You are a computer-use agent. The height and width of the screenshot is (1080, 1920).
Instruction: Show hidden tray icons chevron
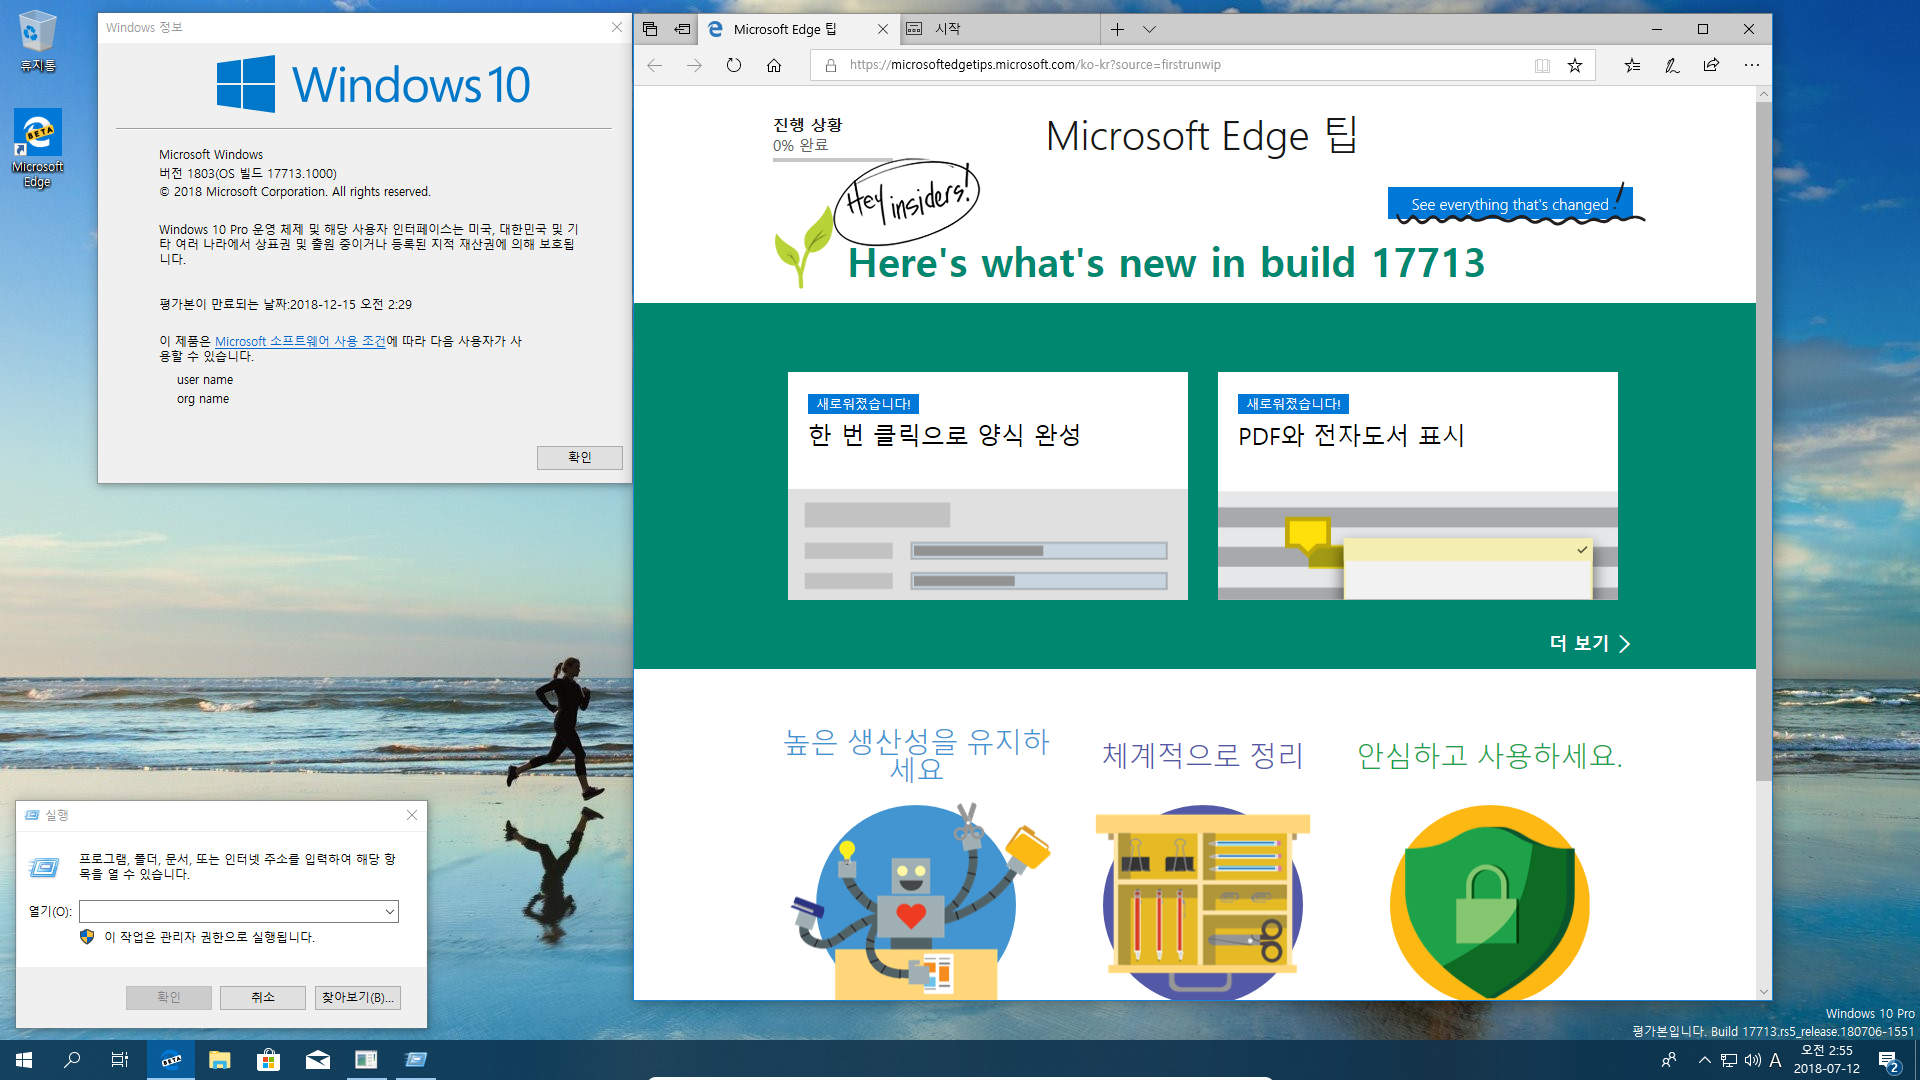tap(1705, 1060)
